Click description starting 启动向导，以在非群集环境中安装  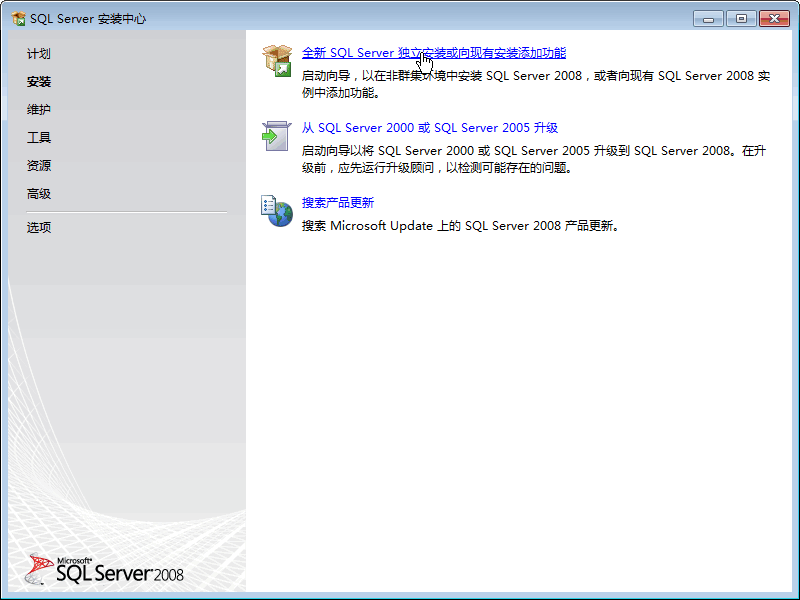[x=536, y=84]
